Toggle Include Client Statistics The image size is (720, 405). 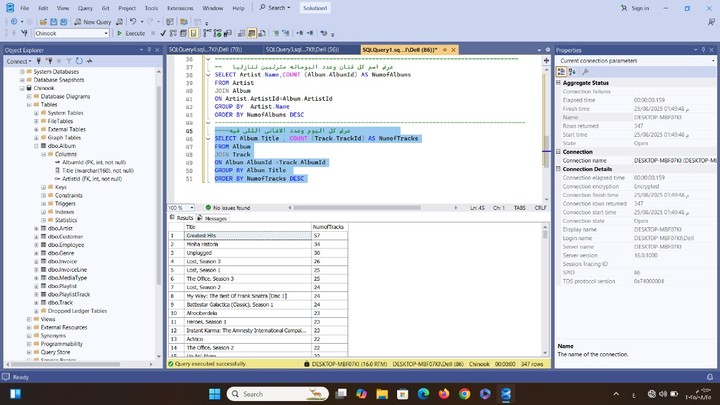(x=228, y=33)
